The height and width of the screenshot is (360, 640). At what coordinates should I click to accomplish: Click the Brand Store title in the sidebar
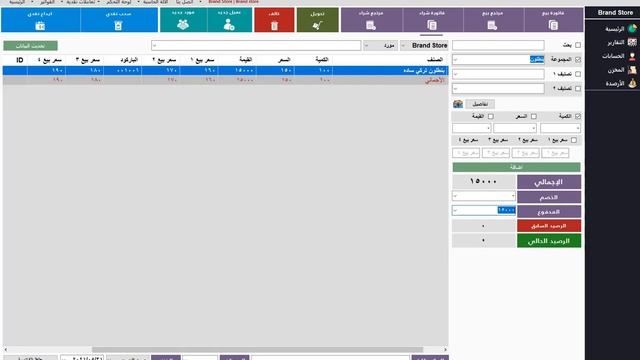615,13
